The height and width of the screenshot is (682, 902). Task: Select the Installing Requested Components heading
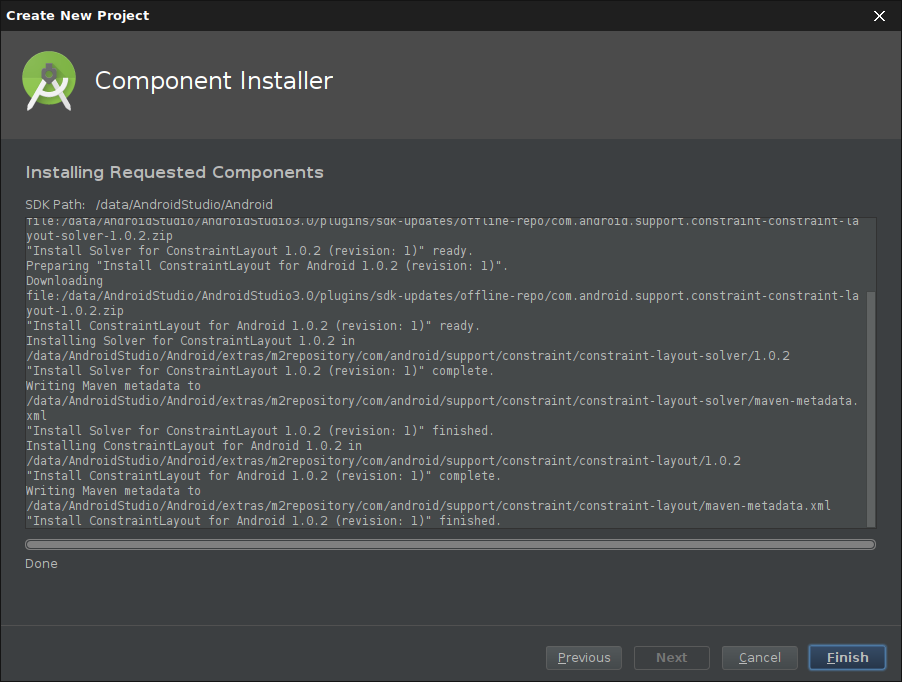click(175, 172)
